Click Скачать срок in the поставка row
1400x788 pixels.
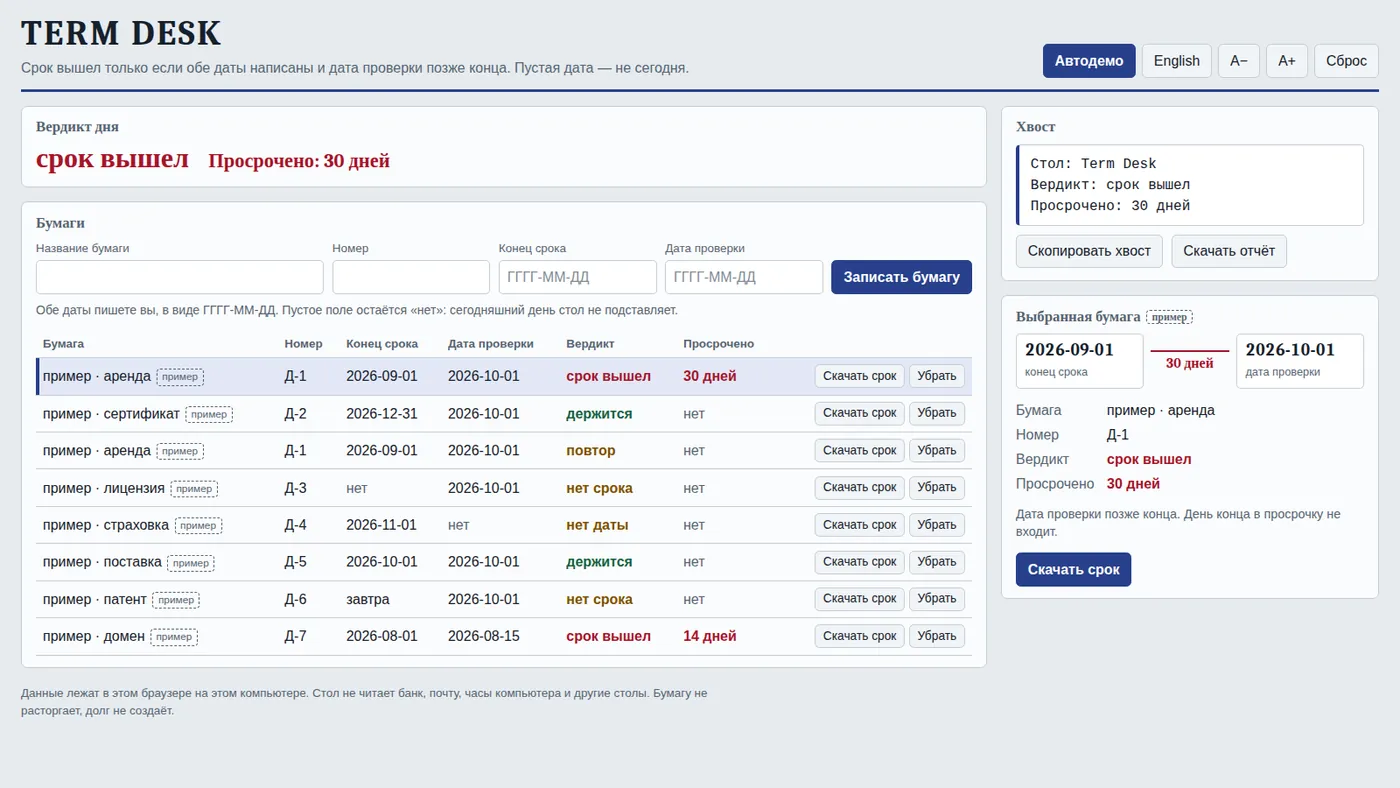click(860, 562)
